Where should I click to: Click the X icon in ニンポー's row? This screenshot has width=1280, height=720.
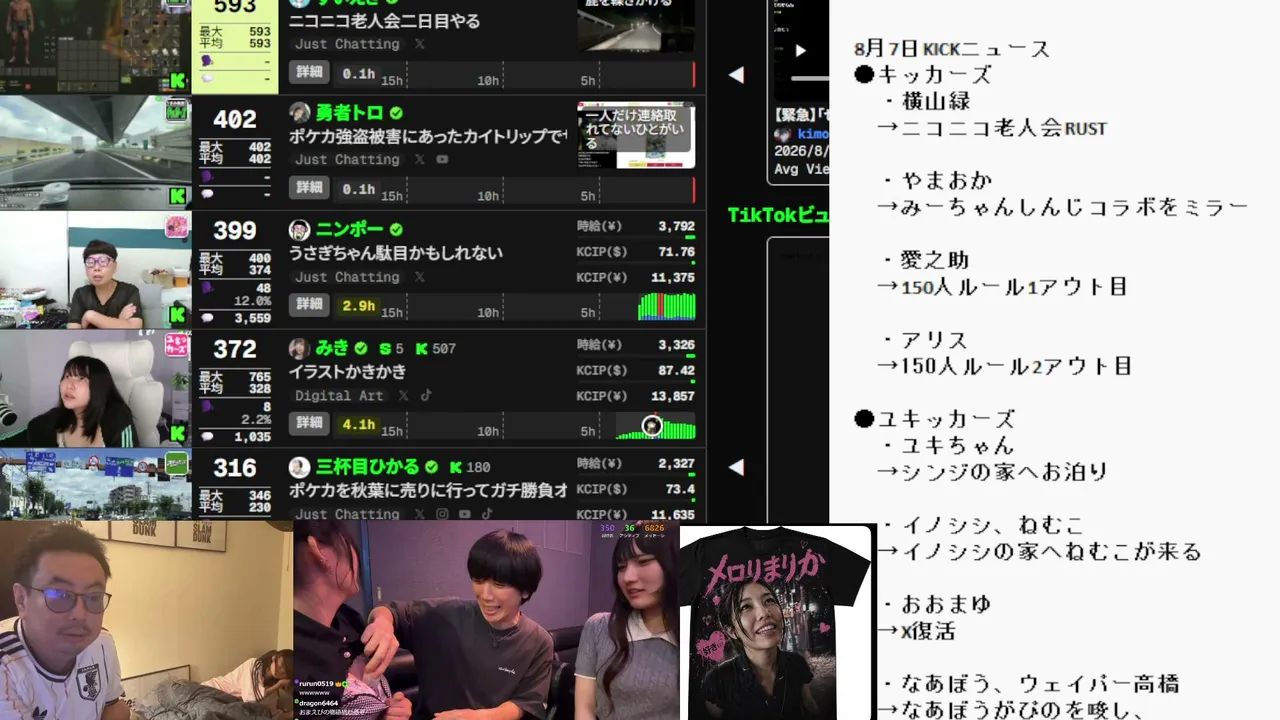coord(420,277)
